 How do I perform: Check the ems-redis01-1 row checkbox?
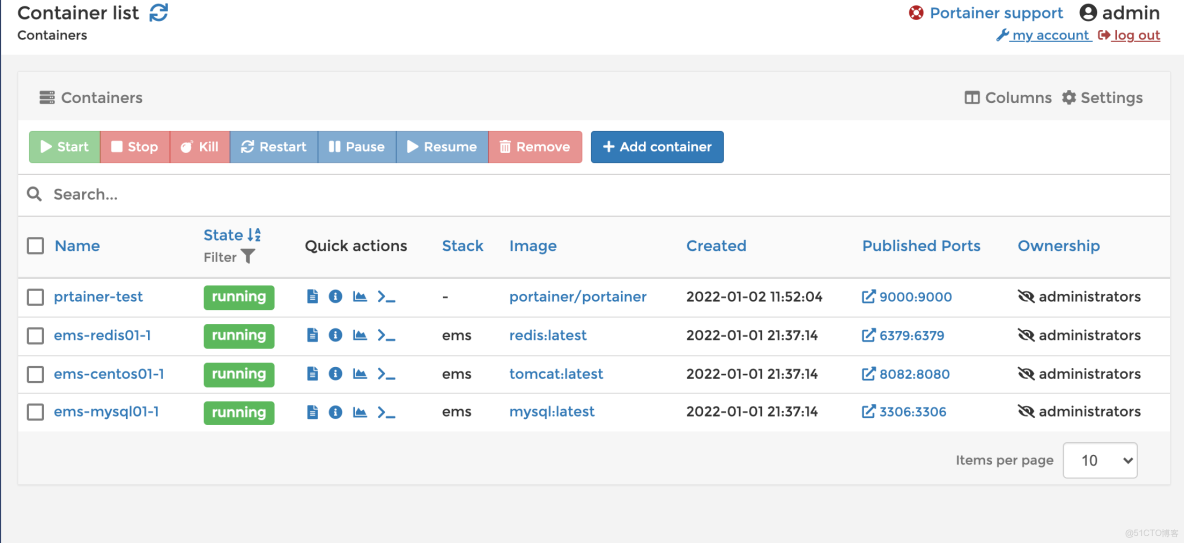click(x=35, y=335)
